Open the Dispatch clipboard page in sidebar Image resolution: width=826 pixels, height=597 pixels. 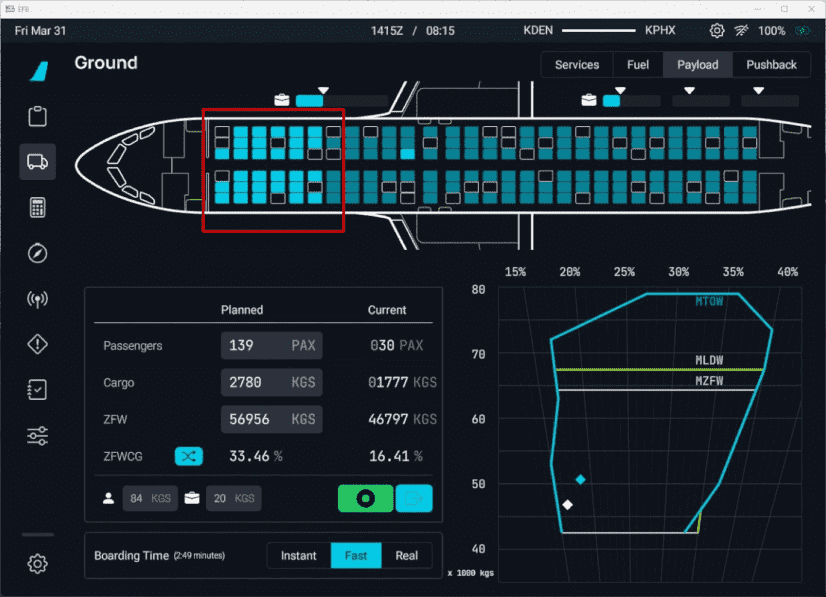pos(37,116)
